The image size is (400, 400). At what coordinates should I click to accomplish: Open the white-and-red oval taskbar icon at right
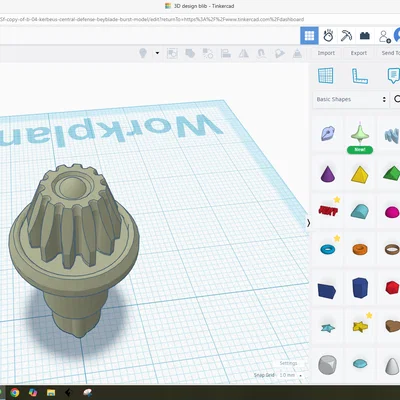87,393
